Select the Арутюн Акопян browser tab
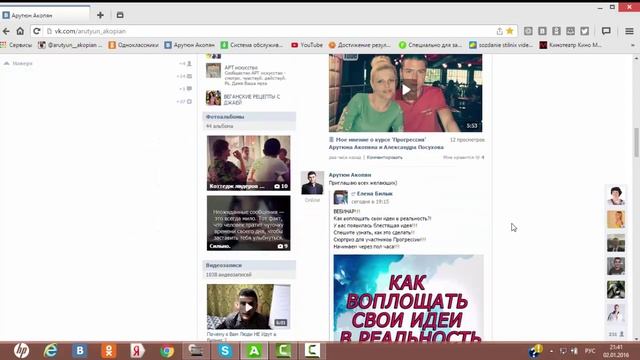This screenshot has width=640, height=360. [45, 15]
